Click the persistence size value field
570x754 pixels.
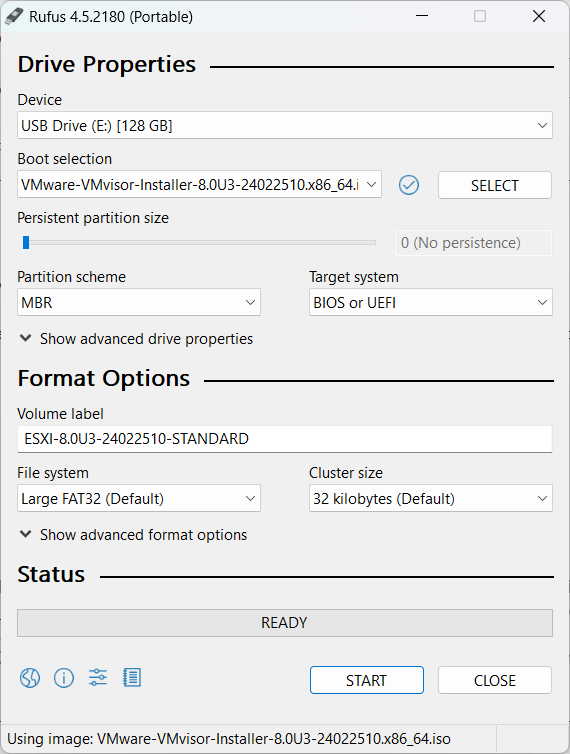(473, 243)
